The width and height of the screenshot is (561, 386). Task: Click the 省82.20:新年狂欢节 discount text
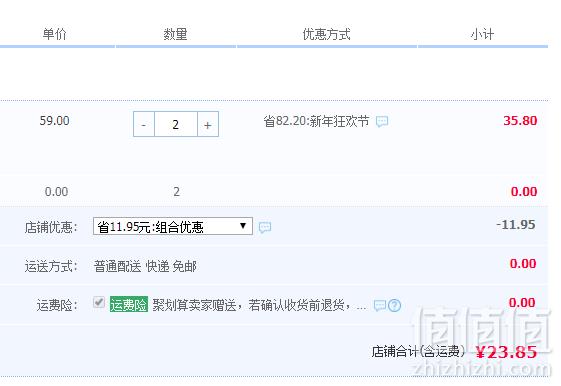(316, 121)
